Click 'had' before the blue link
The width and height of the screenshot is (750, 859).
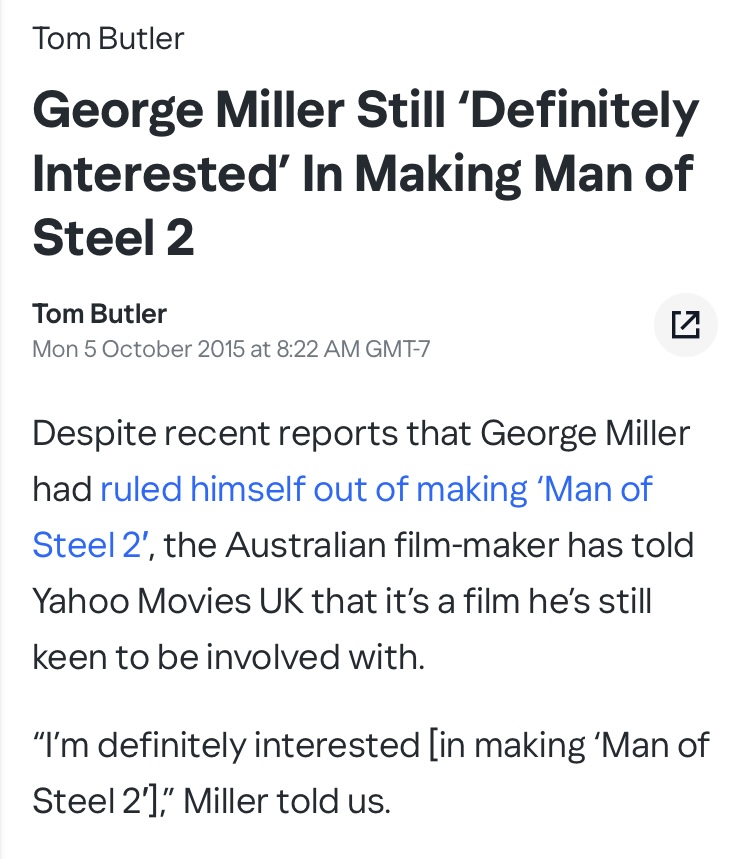point(61,489)
